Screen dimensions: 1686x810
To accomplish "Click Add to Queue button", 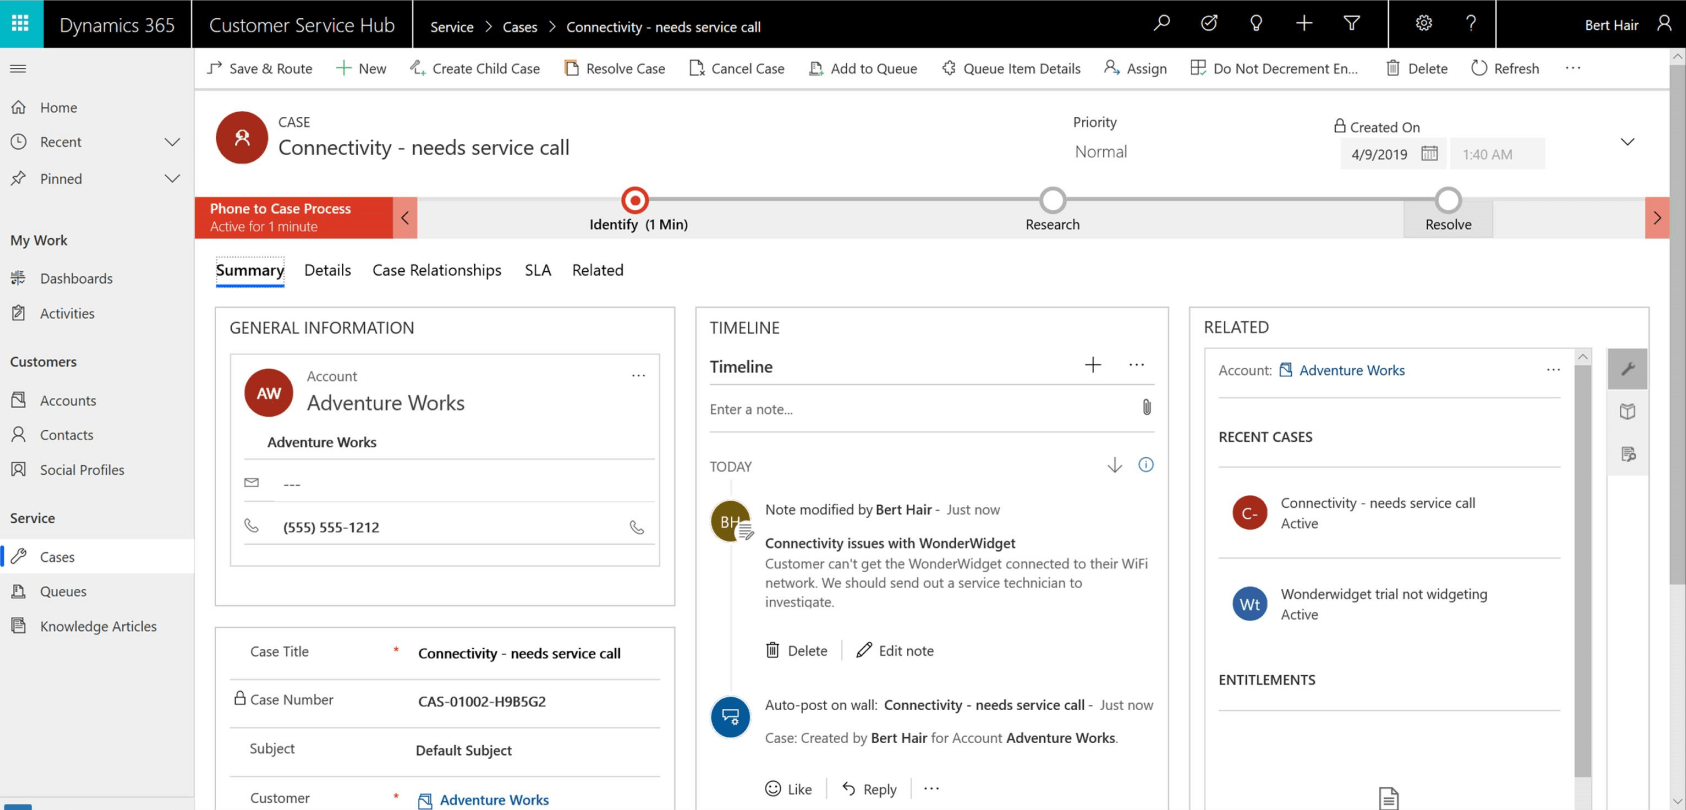I will 863,68.
